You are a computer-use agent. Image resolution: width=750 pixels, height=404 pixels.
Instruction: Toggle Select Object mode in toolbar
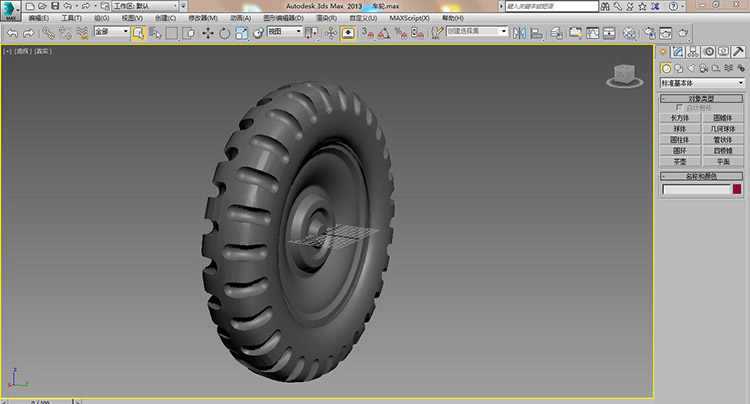(138, 32)
